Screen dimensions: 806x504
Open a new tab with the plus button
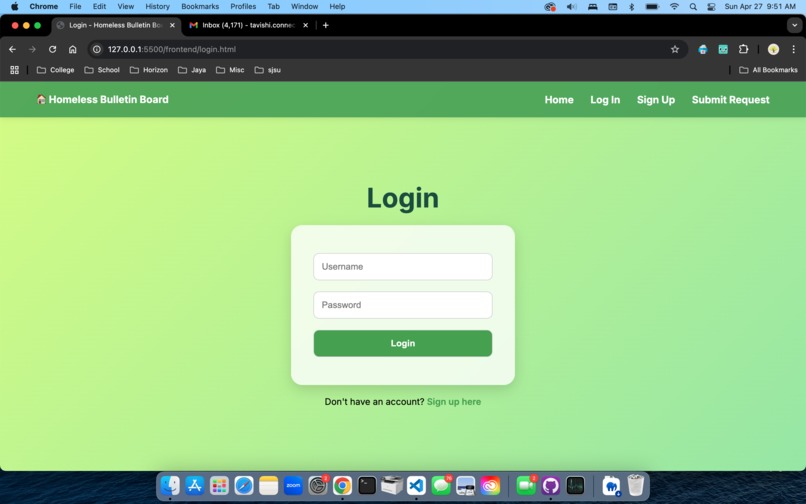(x=325, y=25)
